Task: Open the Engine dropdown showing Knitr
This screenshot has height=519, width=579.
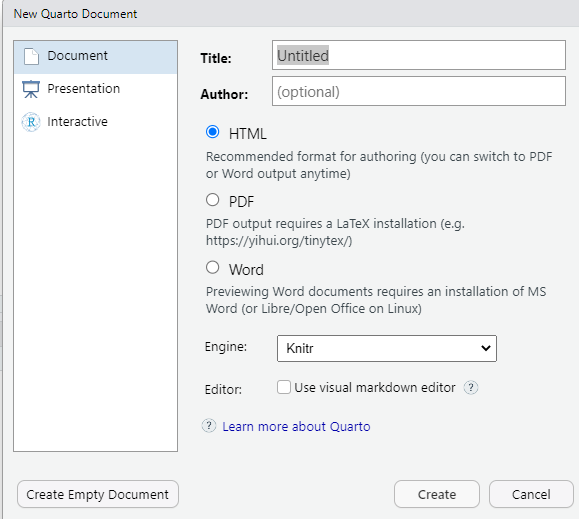Action: point(387,348)
